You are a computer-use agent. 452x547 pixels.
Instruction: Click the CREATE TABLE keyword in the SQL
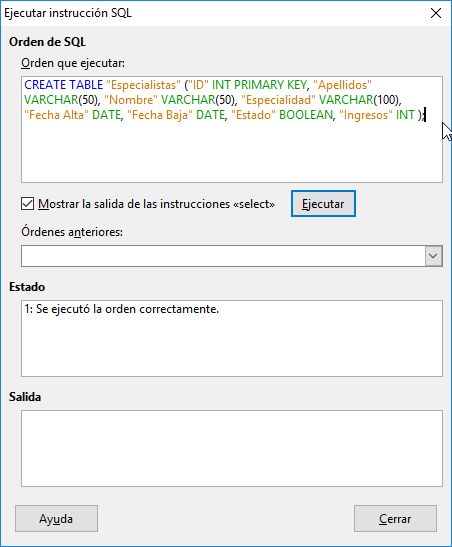coord(63,85)
